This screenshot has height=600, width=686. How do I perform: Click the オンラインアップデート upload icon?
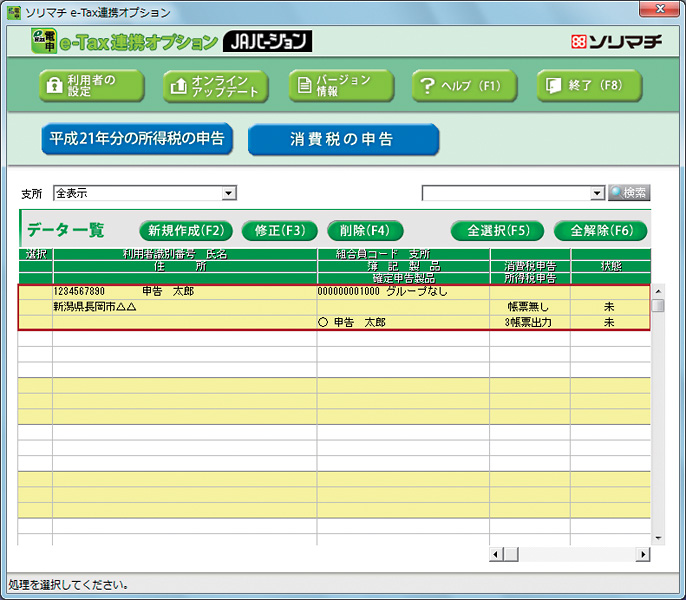click(178, 86)
